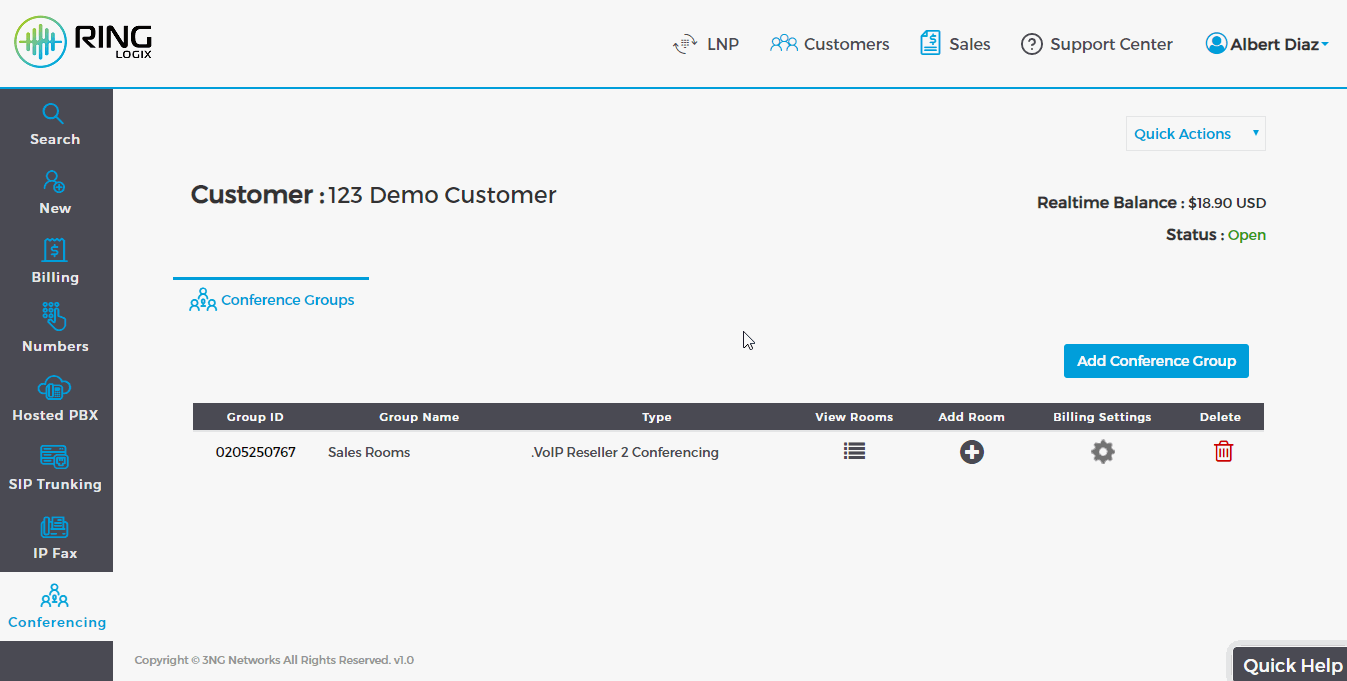Viewport: 1347px width, 681px height.
Task: Go to Numbers in the sidebar
Action: point(55,332)
